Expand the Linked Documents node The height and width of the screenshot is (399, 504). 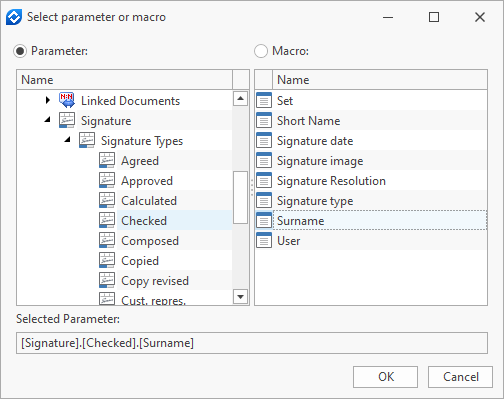coord(48,100)
